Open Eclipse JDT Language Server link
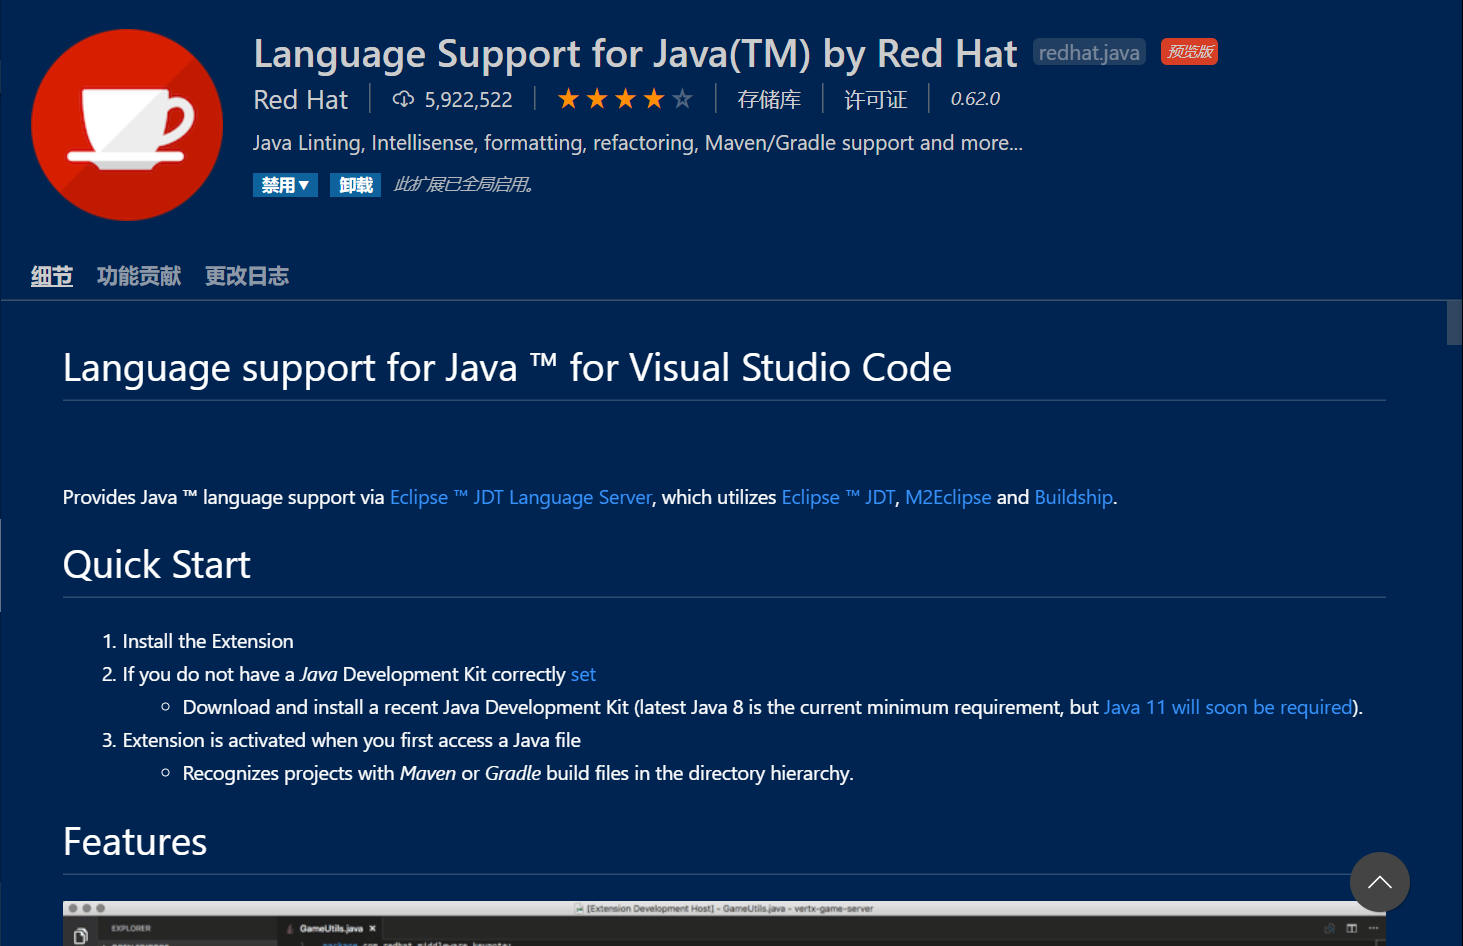 521,497
